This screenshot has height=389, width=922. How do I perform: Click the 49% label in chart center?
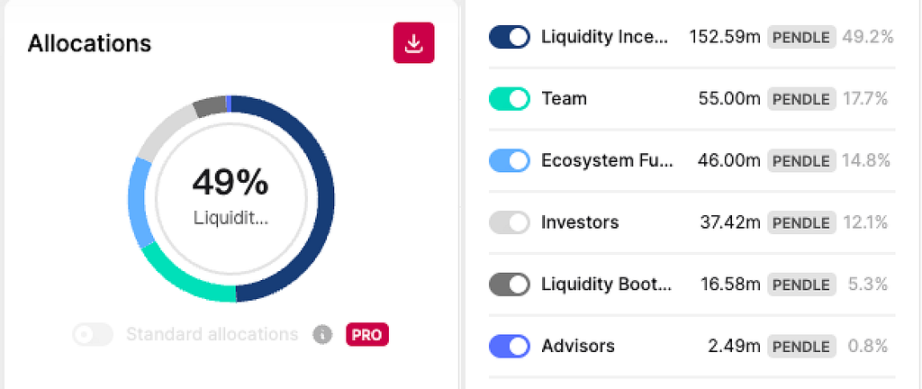pyautogui.click(x=230, y=183)
